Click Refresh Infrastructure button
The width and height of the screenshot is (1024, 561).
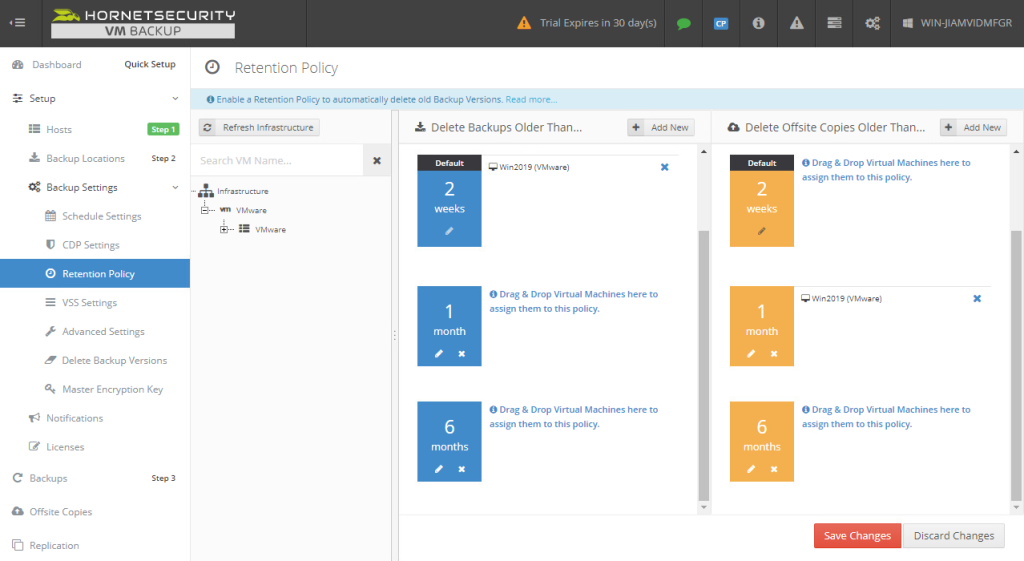tap(259, 127)
